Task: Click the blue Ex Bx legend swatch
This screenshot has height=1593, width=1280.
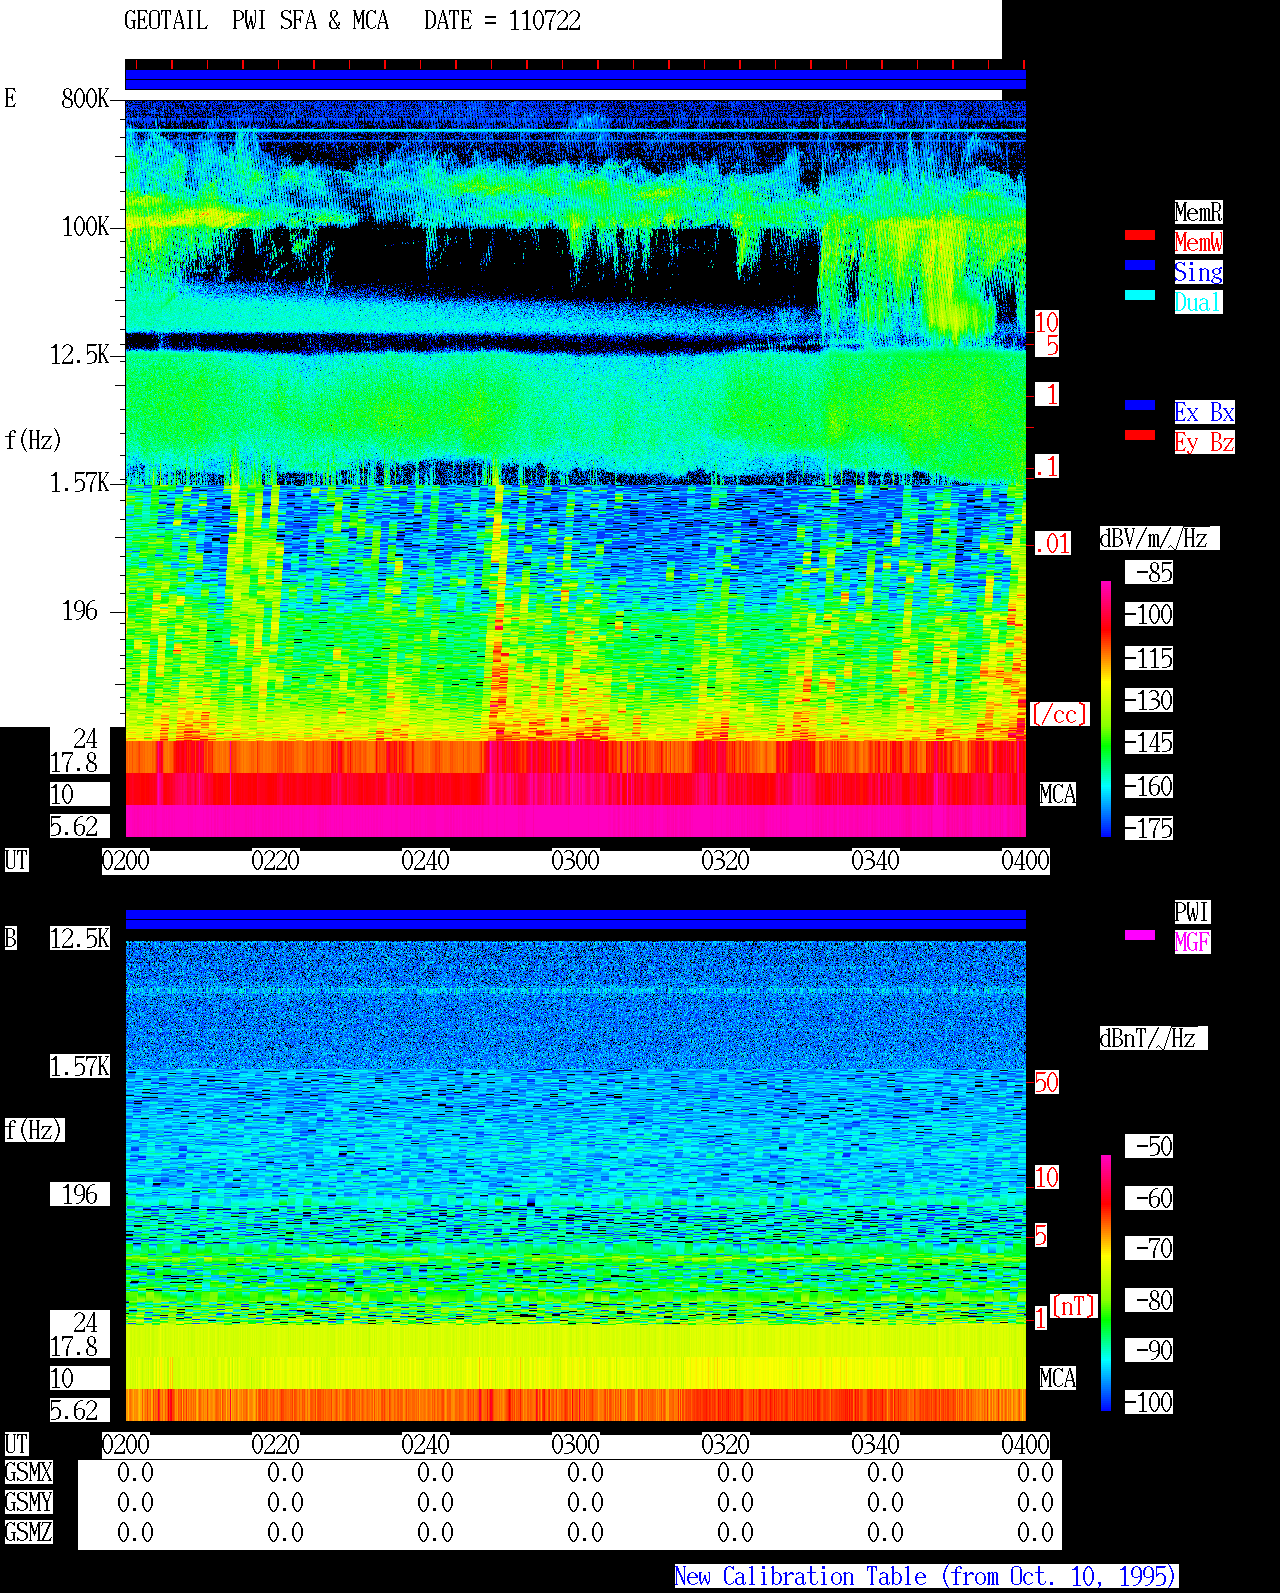Action: (1140, 405)
